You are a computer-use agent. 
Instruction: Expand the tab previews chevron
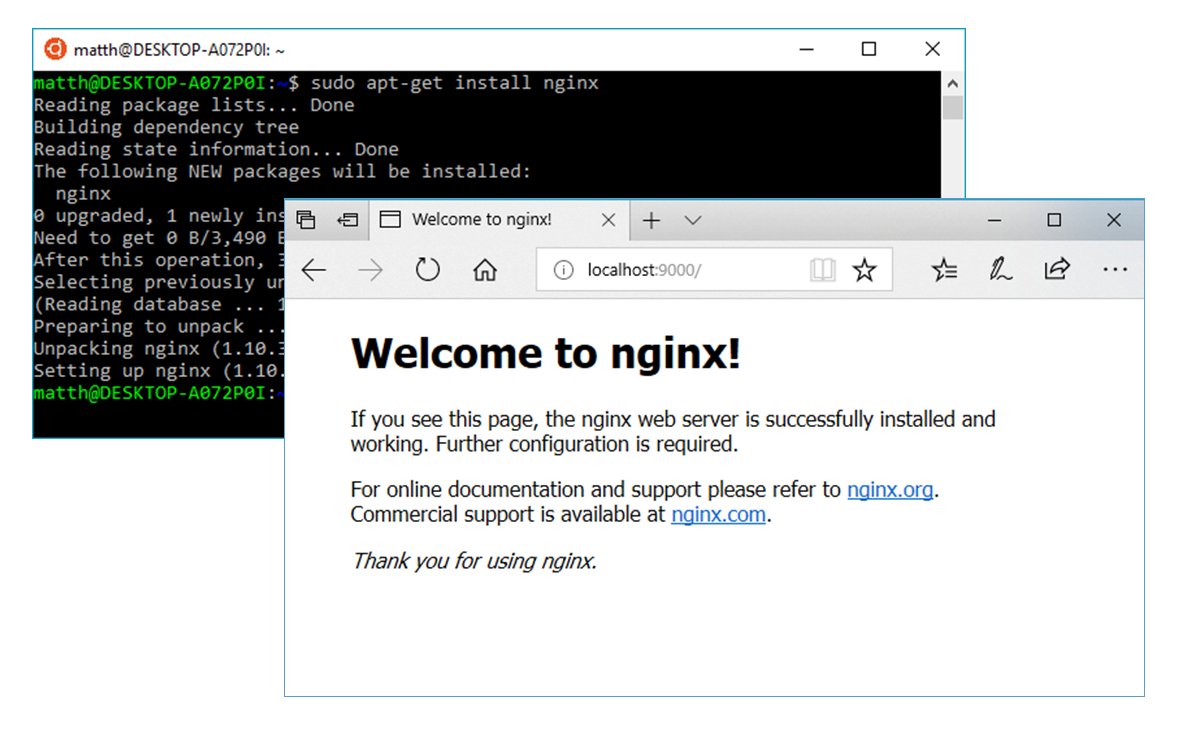[693, 220]
